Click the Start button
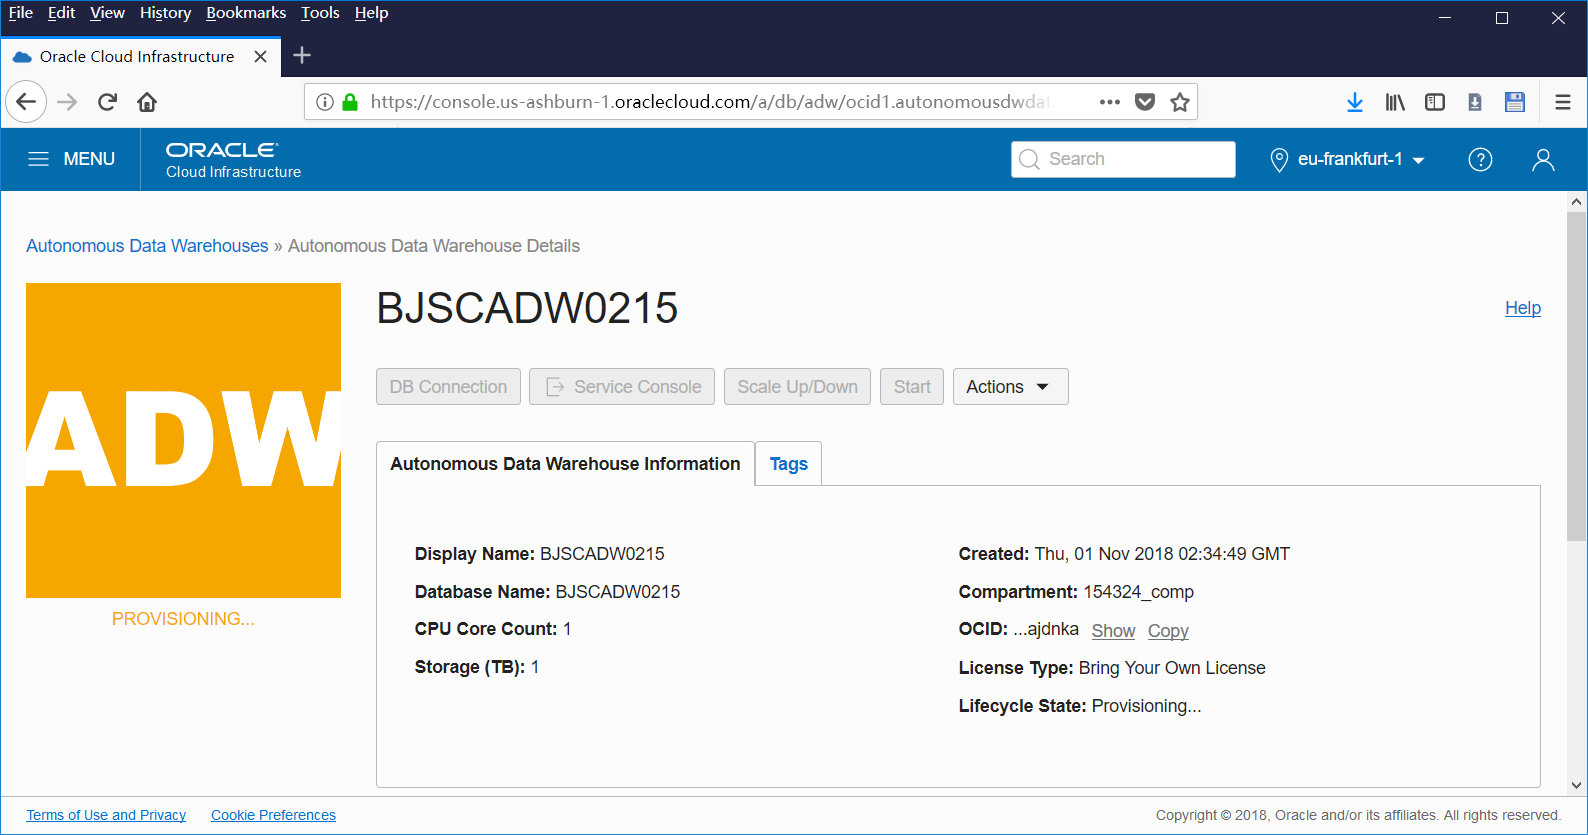This screenshot has height=835, width=1588. pyautogui.click(x=912, y=387)
